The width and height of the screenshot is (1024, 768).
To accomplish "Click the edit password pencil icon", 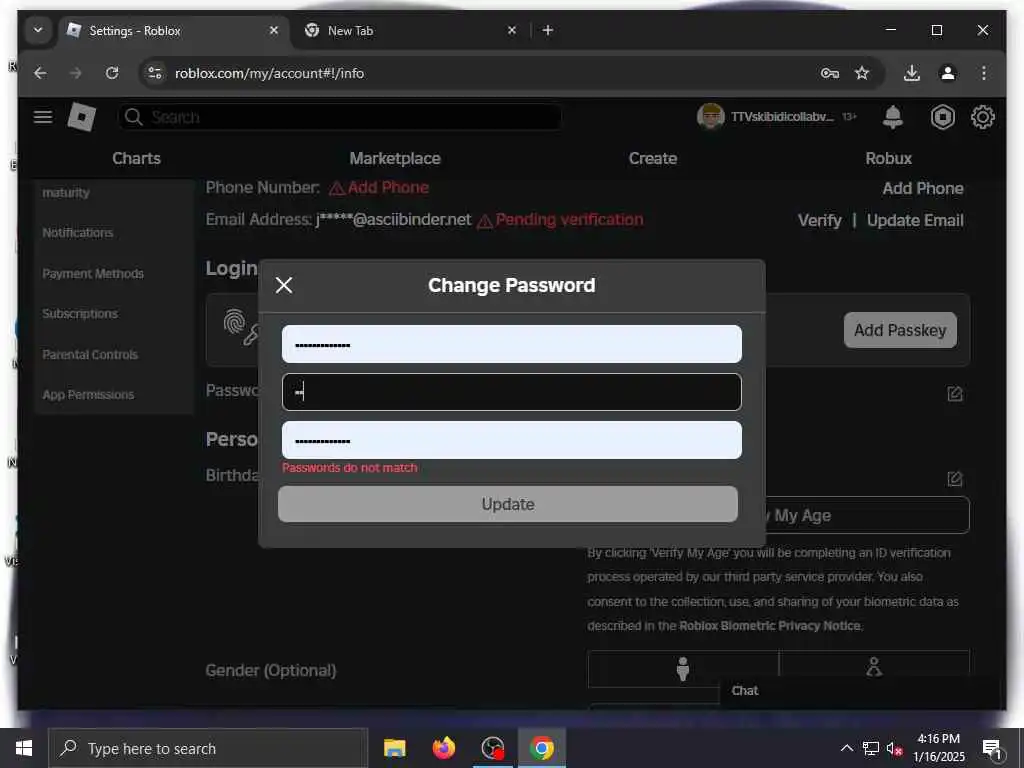I will (955, 394).
